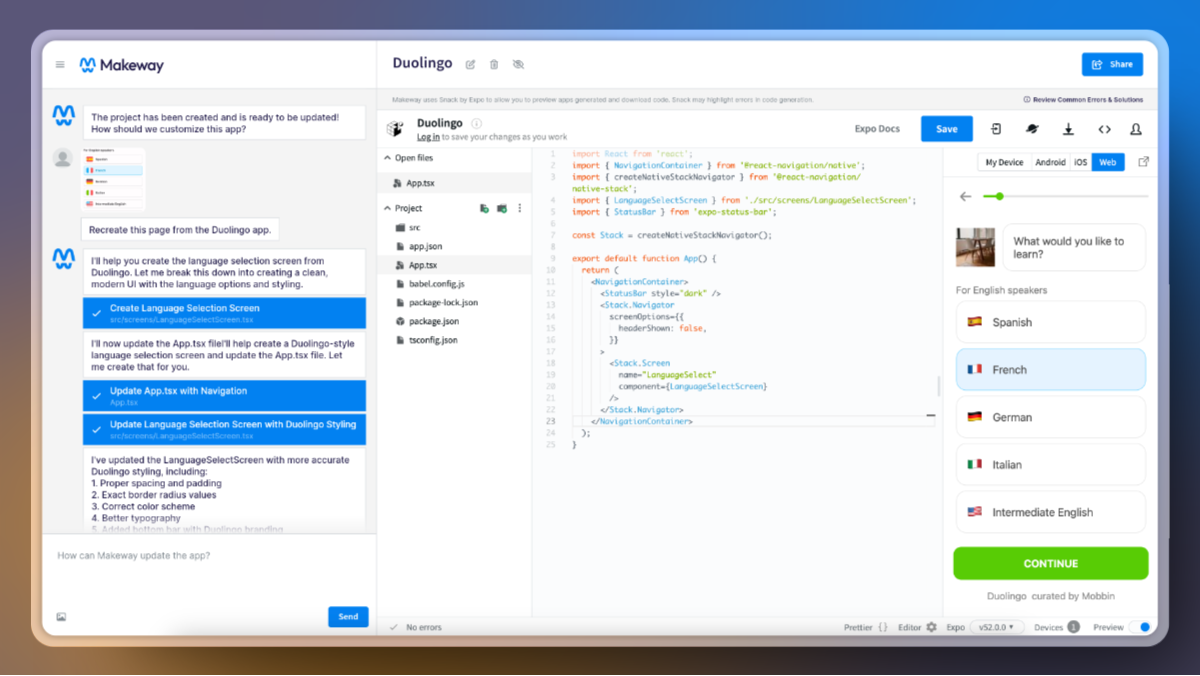Open preview in new window icon
The height and width of the screenshot is (676, 1200).
(x=1144, y=162)
